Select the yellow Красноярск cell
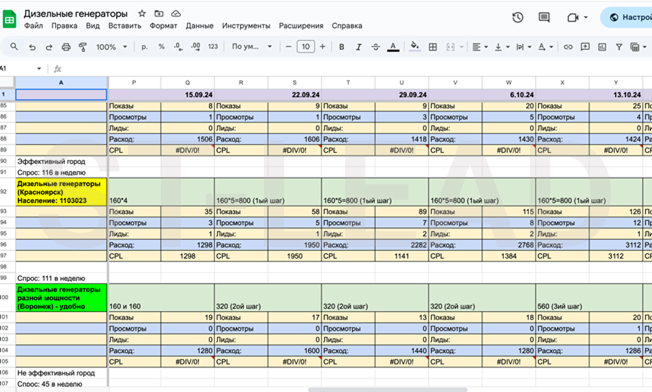This screenshot has height=392, width=652. pyautogui.click(x=61, y=192)
